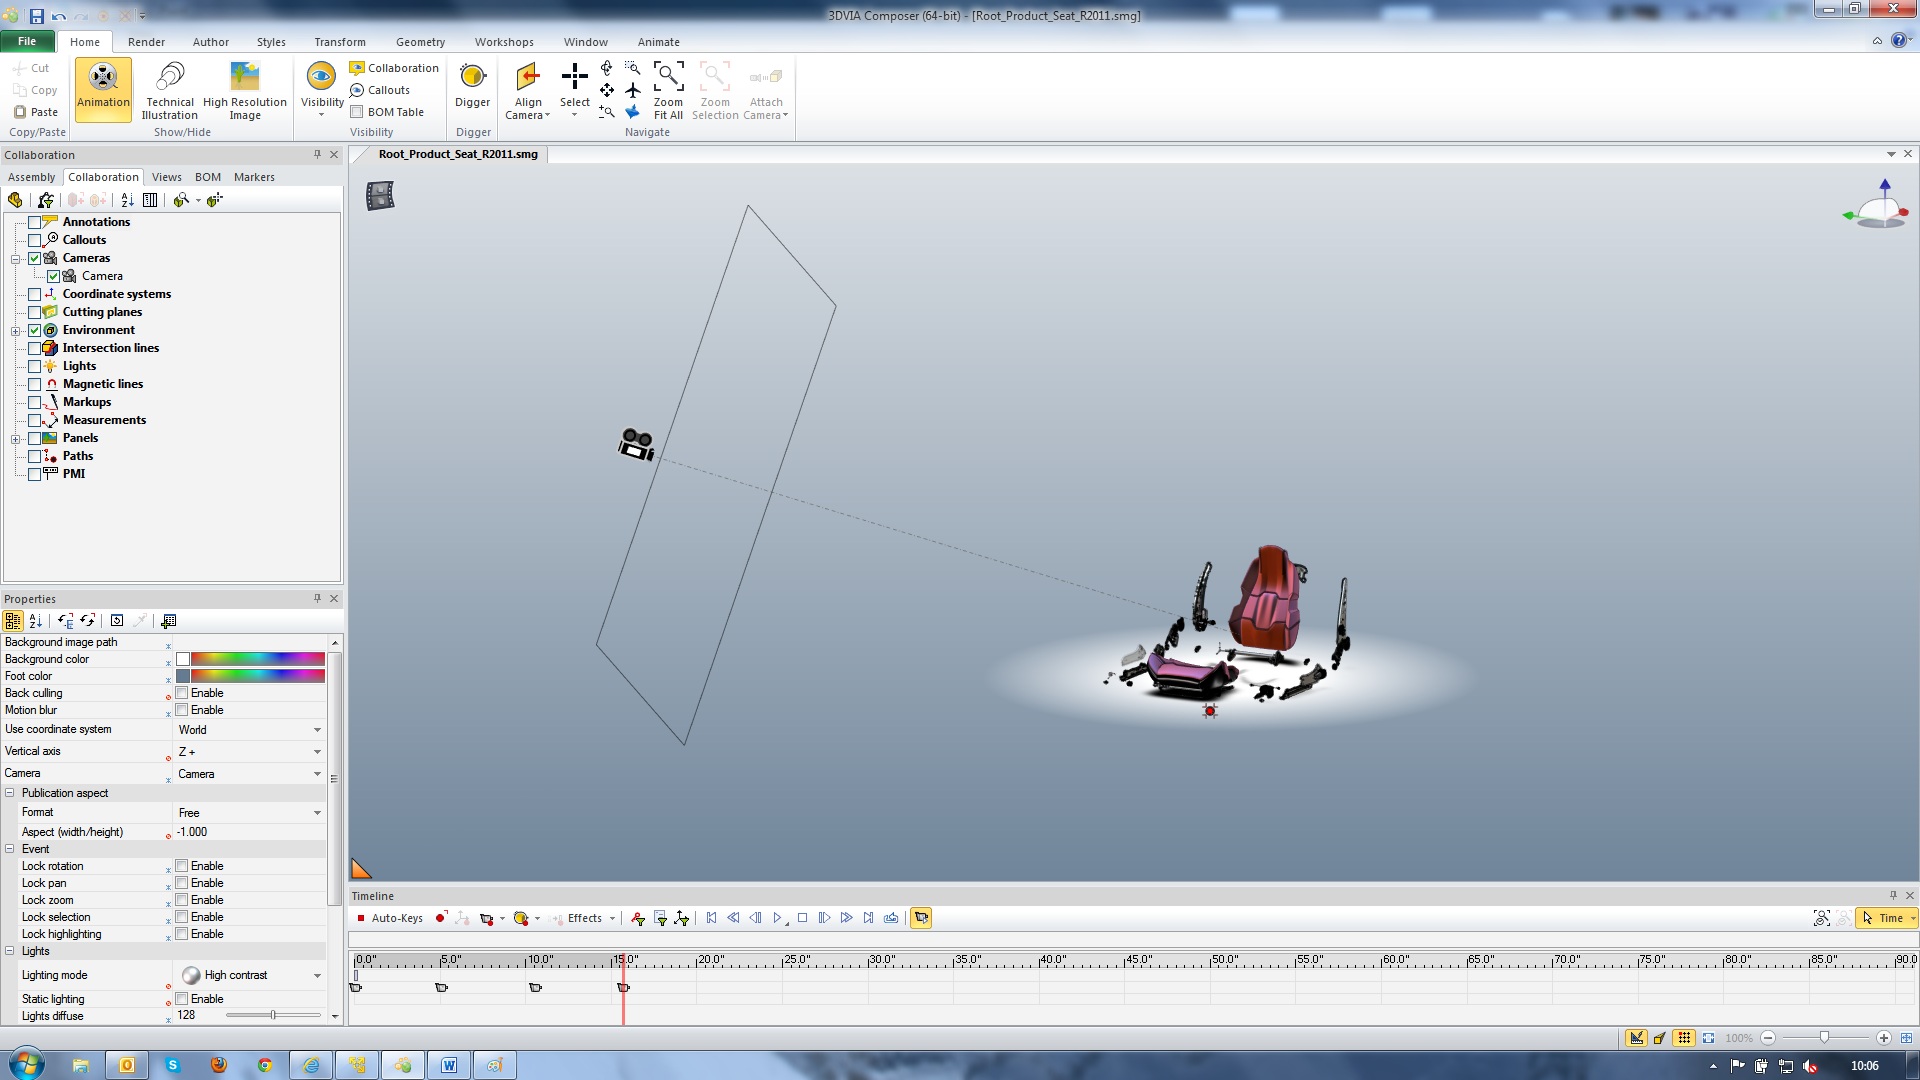Image resolution: width=1920 pixels, height=1080 pixels.
Task: Open the Lighting mode dropdown
Action: click(318, 975)
